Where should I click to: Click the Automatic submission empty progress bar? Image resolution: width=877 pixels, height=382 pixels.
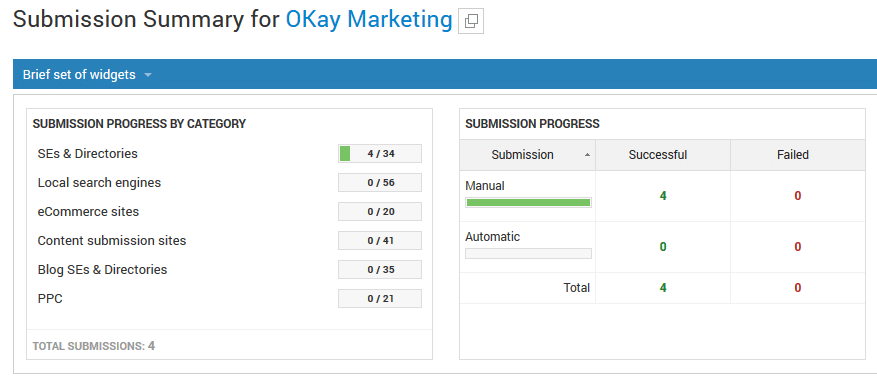pos(528,253)
